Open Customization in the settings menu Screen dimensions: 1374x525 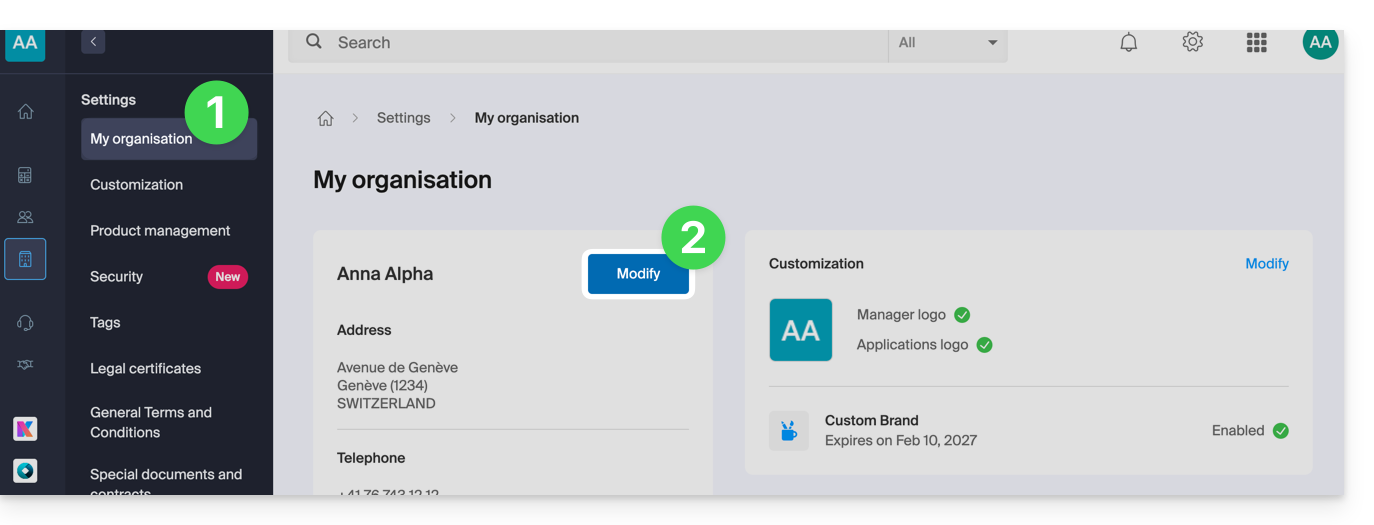[136, 185]
